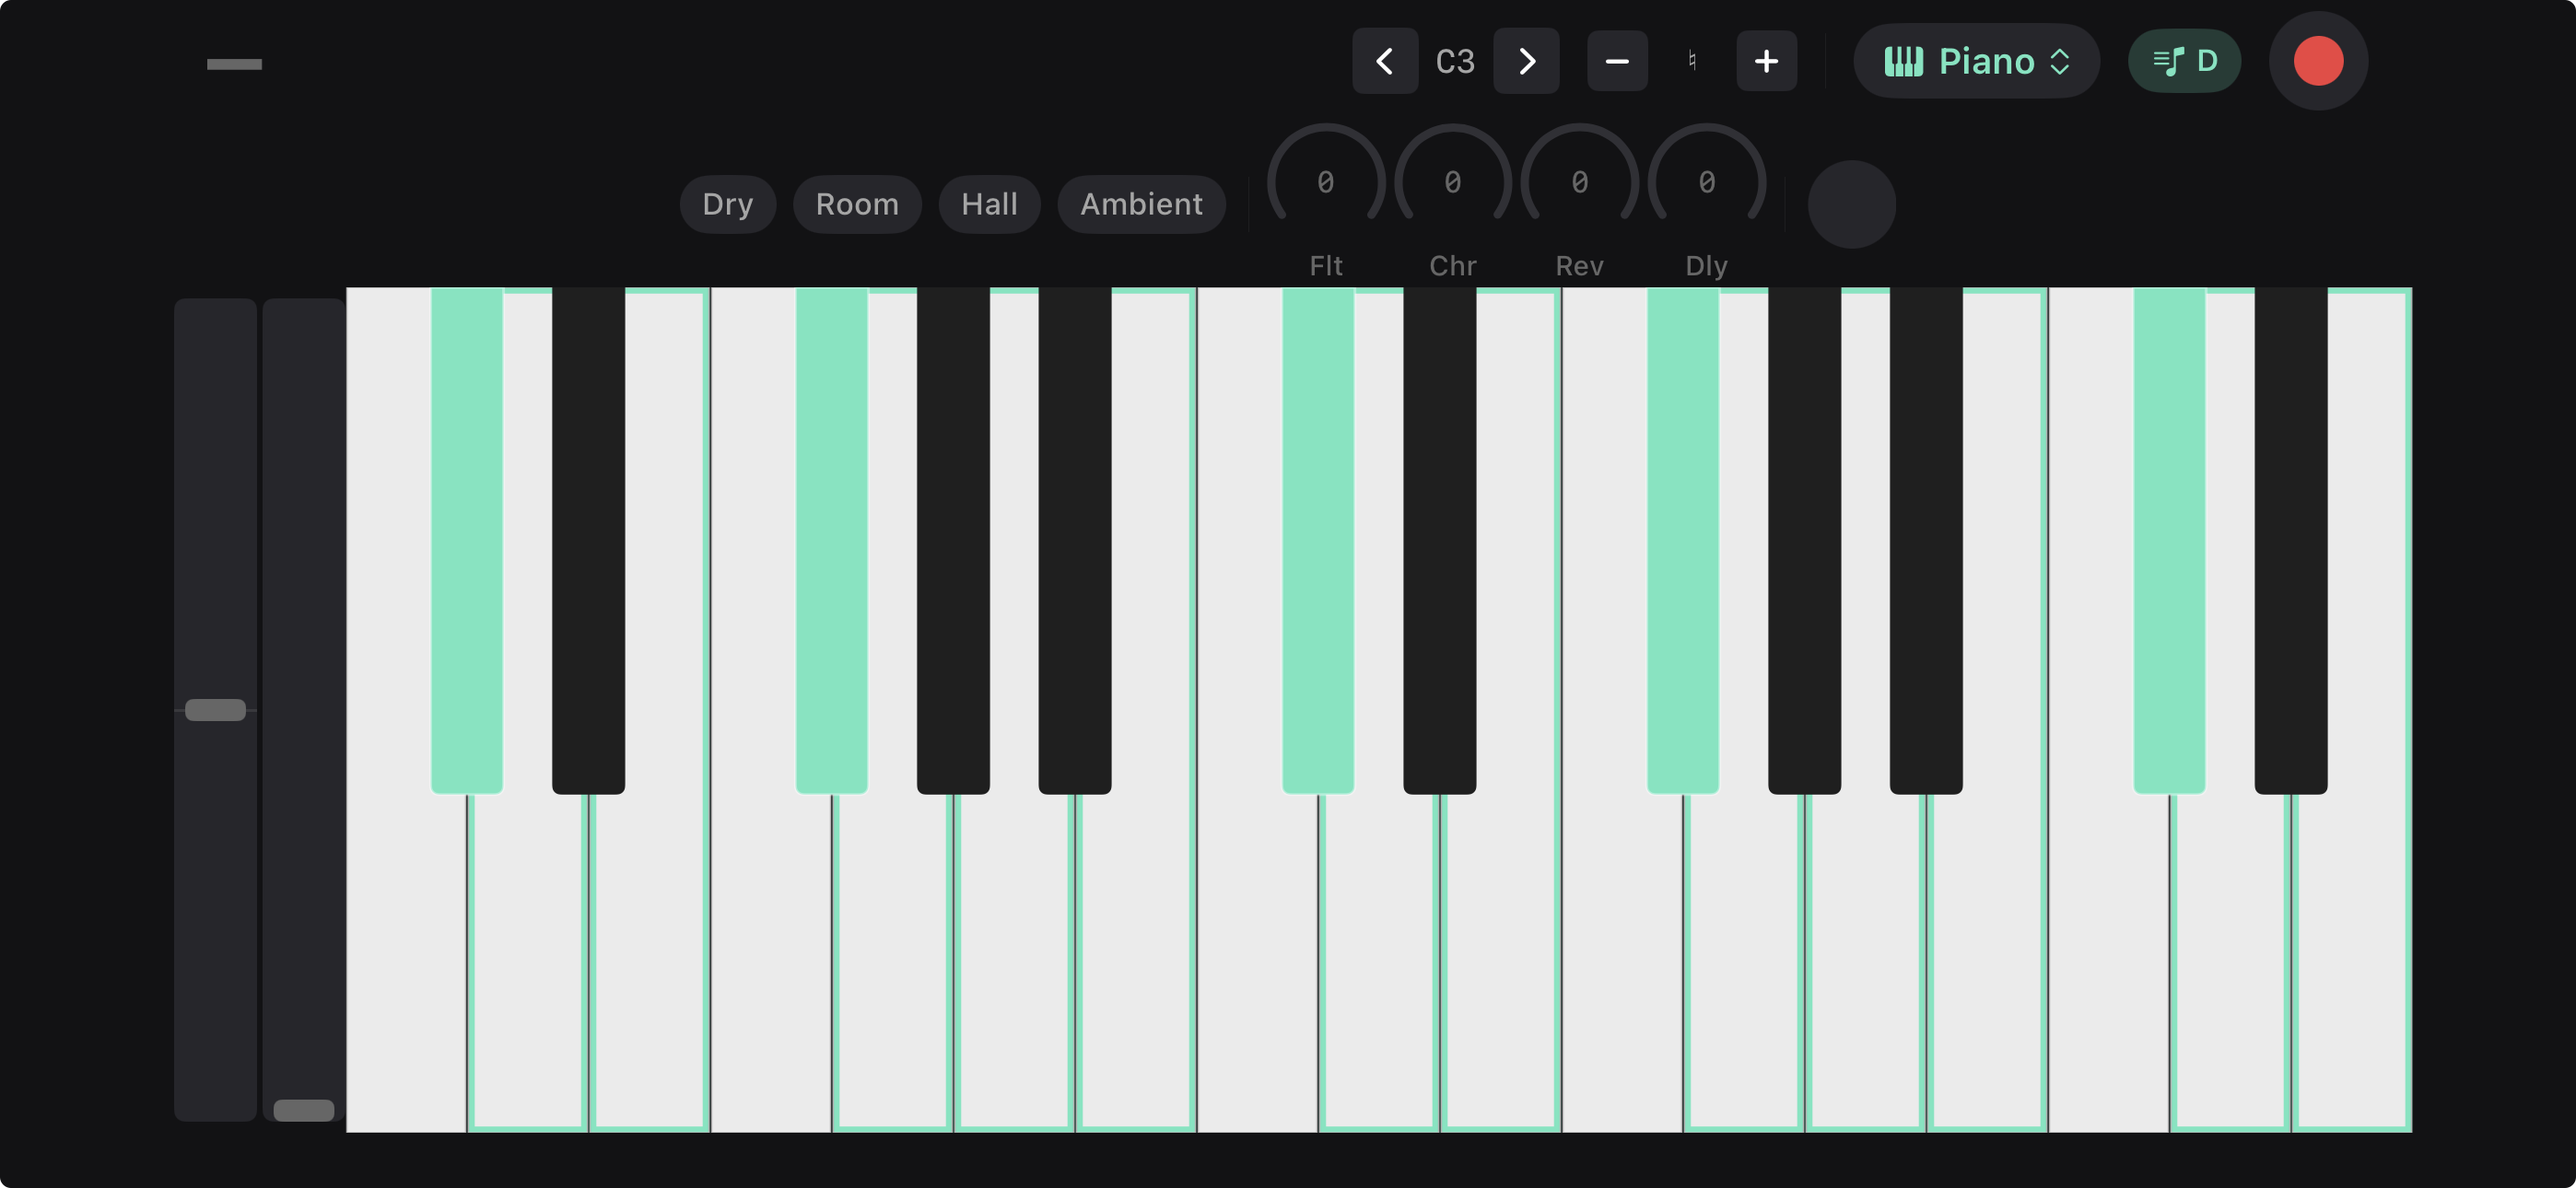
Task: Click the Chr chorus knob
Action: coord(1452,182)
